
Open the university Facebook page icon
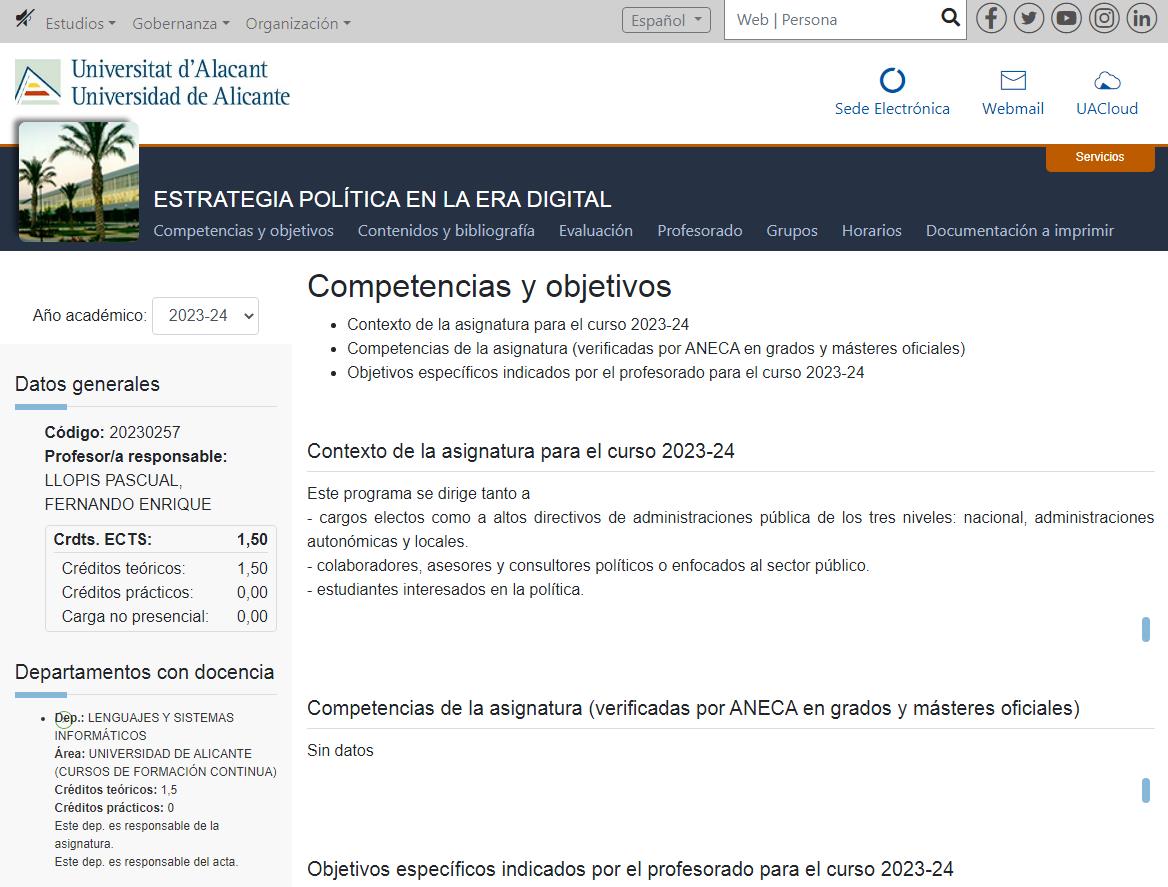(990, 17)
